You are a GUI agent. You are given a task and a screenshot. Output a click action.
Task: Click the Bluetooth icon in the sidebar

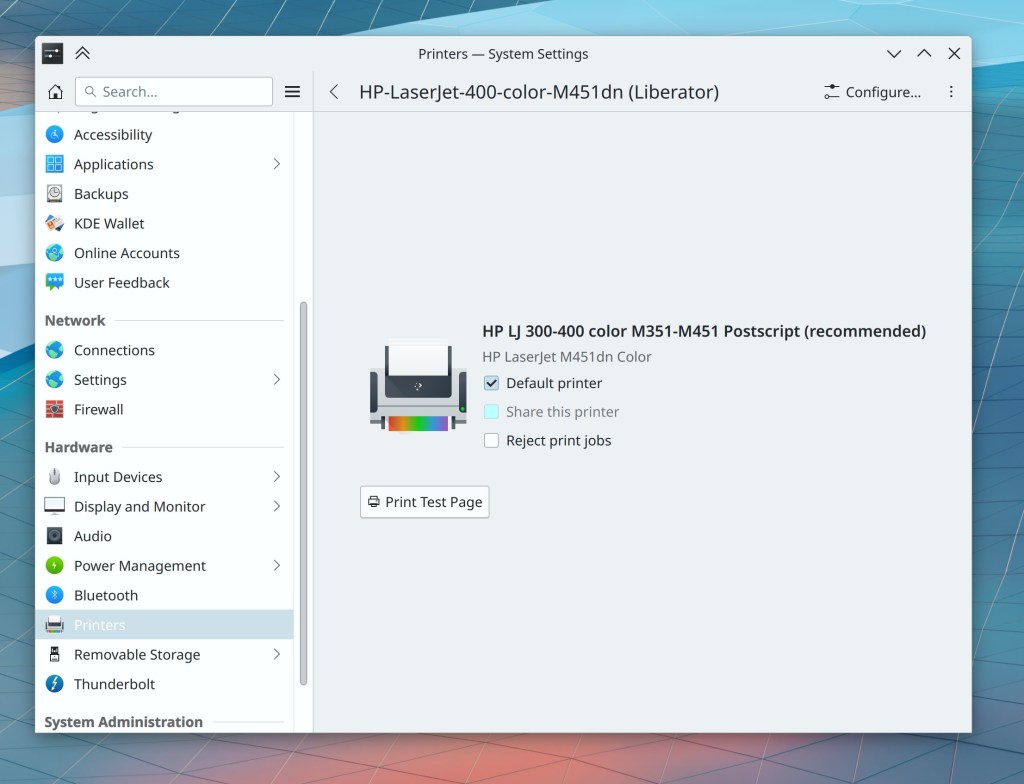55,596
